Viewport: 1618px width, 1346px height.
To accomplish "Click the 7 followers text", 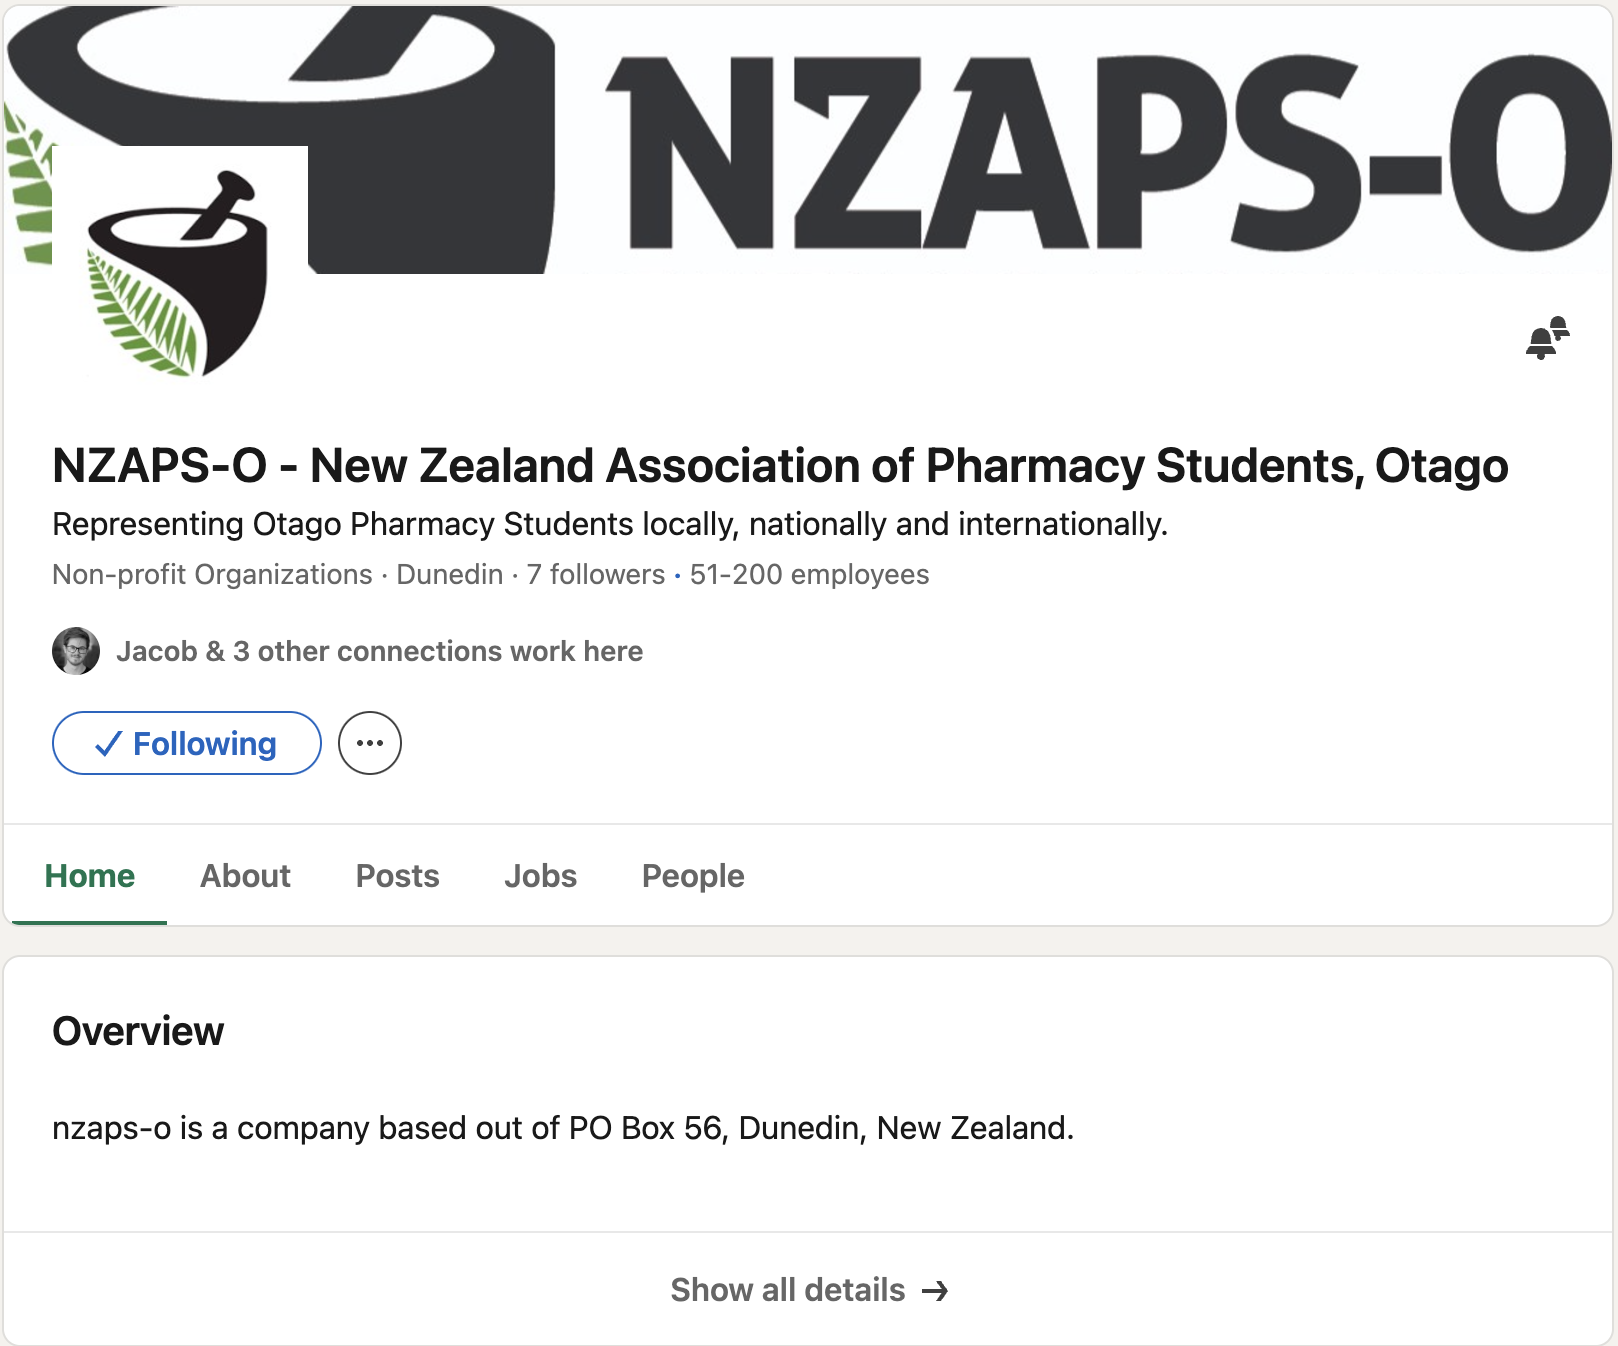I will tap(596, 575).
